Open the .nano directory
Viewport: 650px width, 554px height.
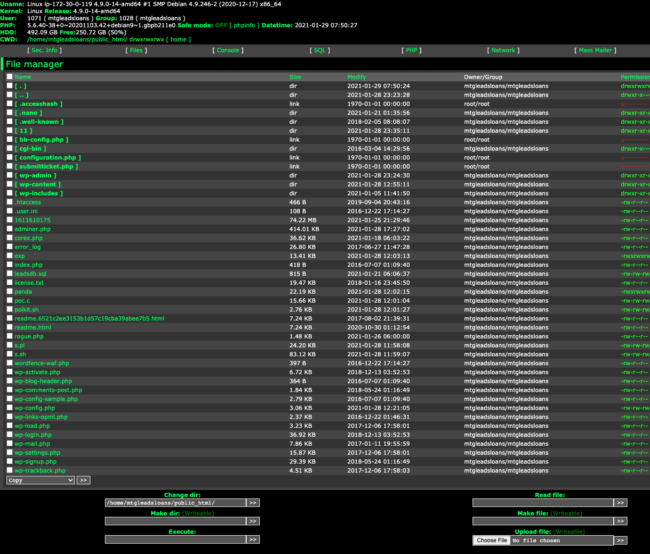[28, 113]
